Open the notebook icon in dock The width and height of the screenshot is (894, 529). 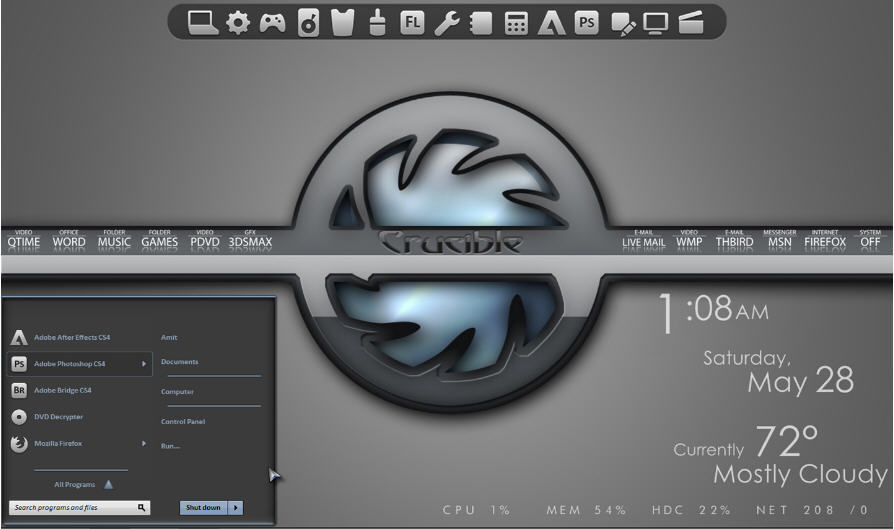(x=481, y=23)
